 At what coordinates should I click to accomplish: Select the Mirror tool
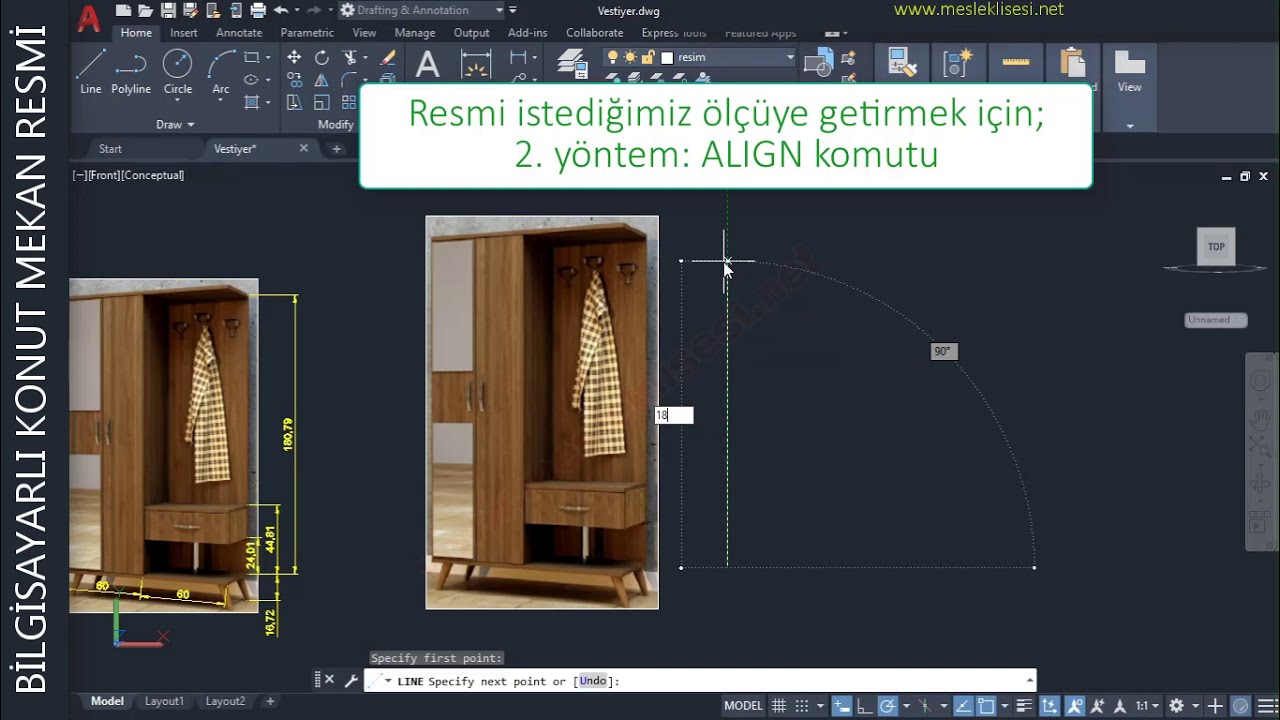coord(321,80)
